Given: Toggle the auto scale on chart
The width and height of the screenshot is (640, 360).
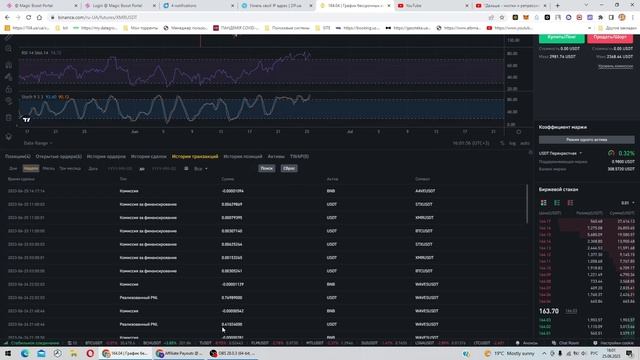Looking at the screenshot, I should click(x=525, y=143).
